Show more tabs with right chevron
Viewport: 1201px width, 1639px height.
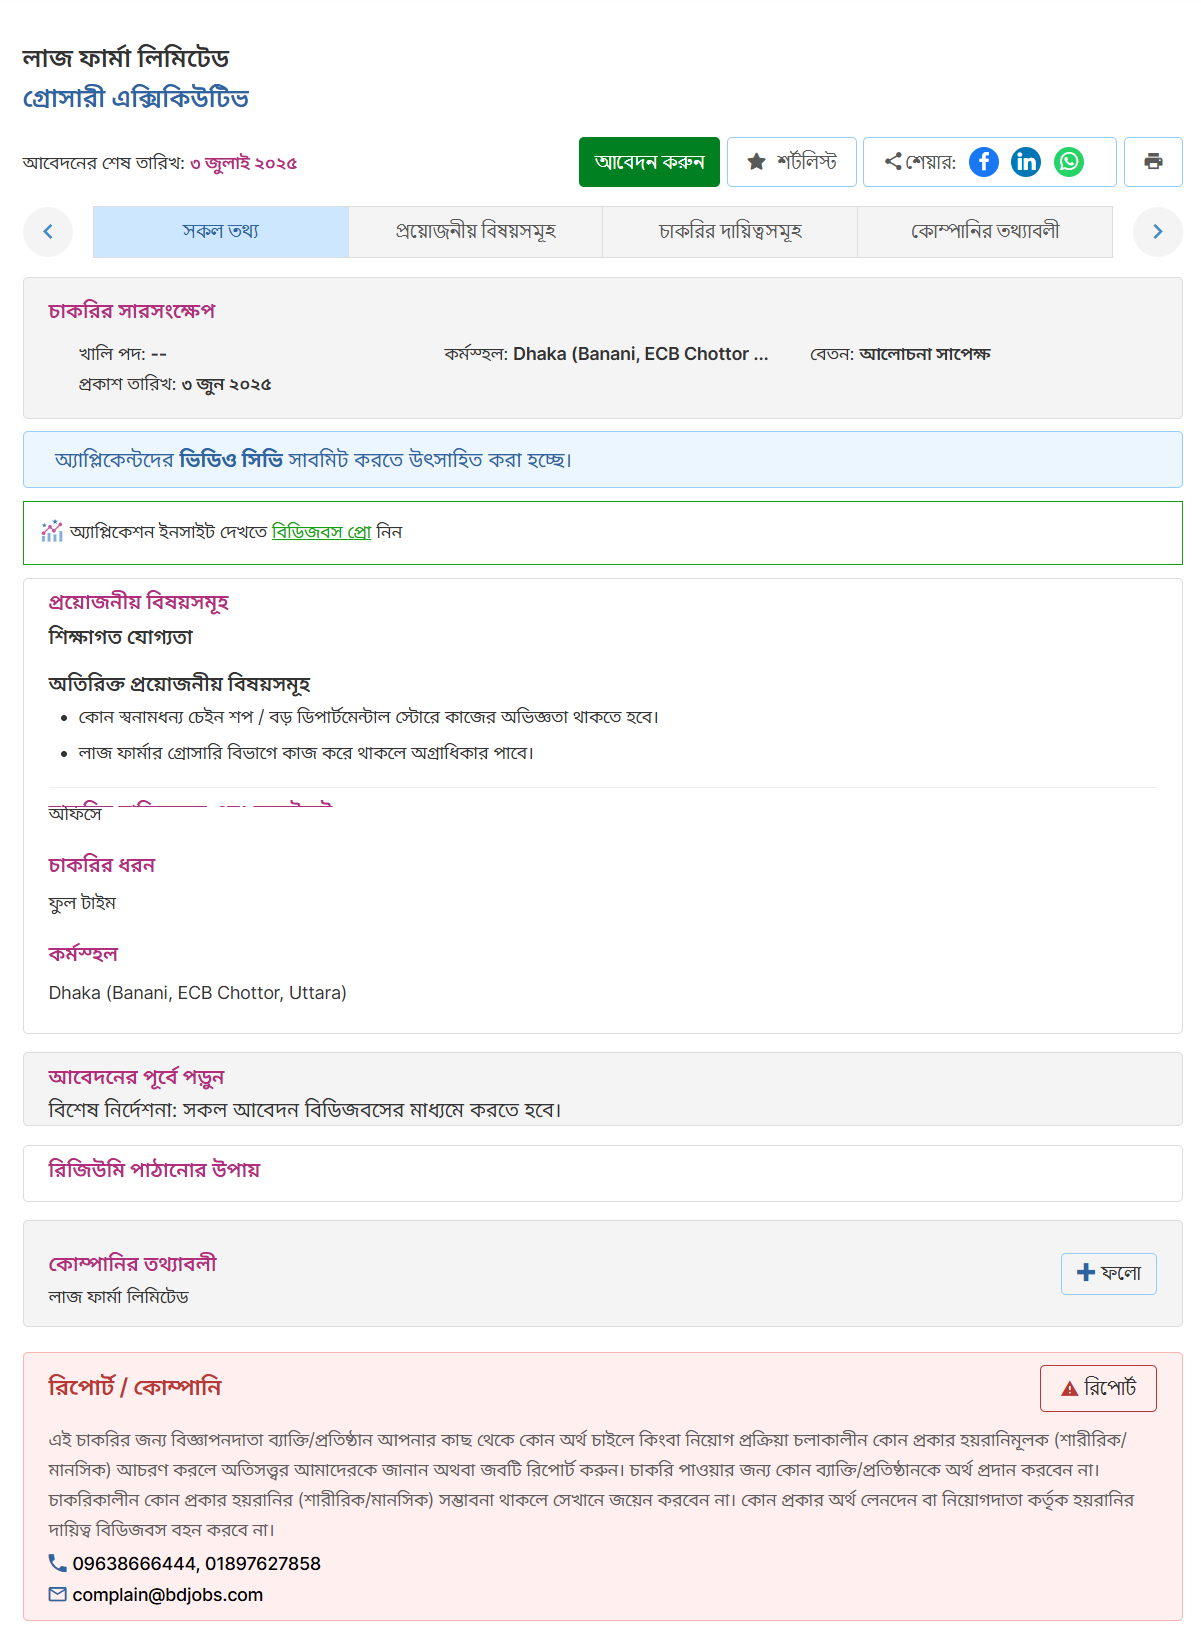tap(1158, 232)
